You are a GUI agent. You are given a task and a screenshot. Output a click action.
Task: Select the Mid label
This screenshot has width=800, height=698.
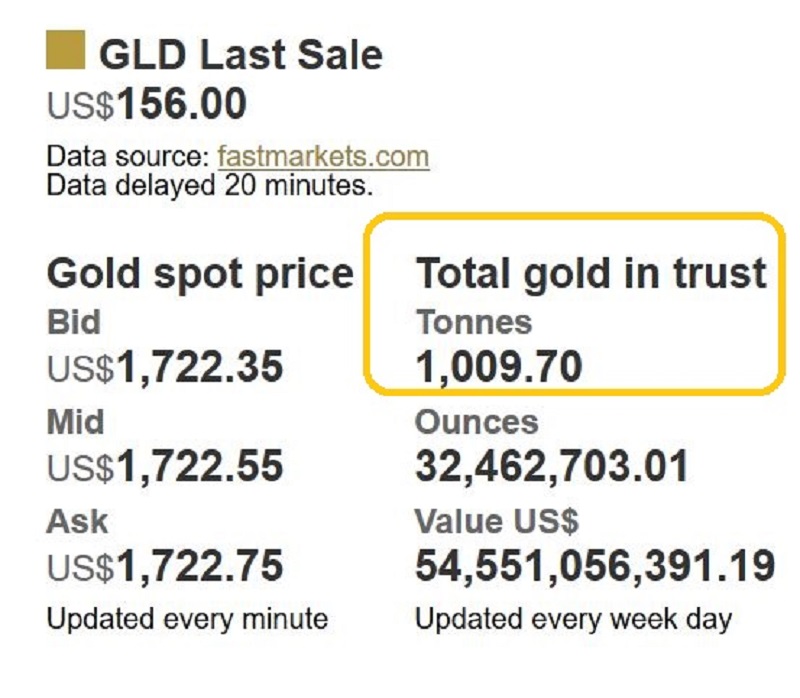[75, 421]
